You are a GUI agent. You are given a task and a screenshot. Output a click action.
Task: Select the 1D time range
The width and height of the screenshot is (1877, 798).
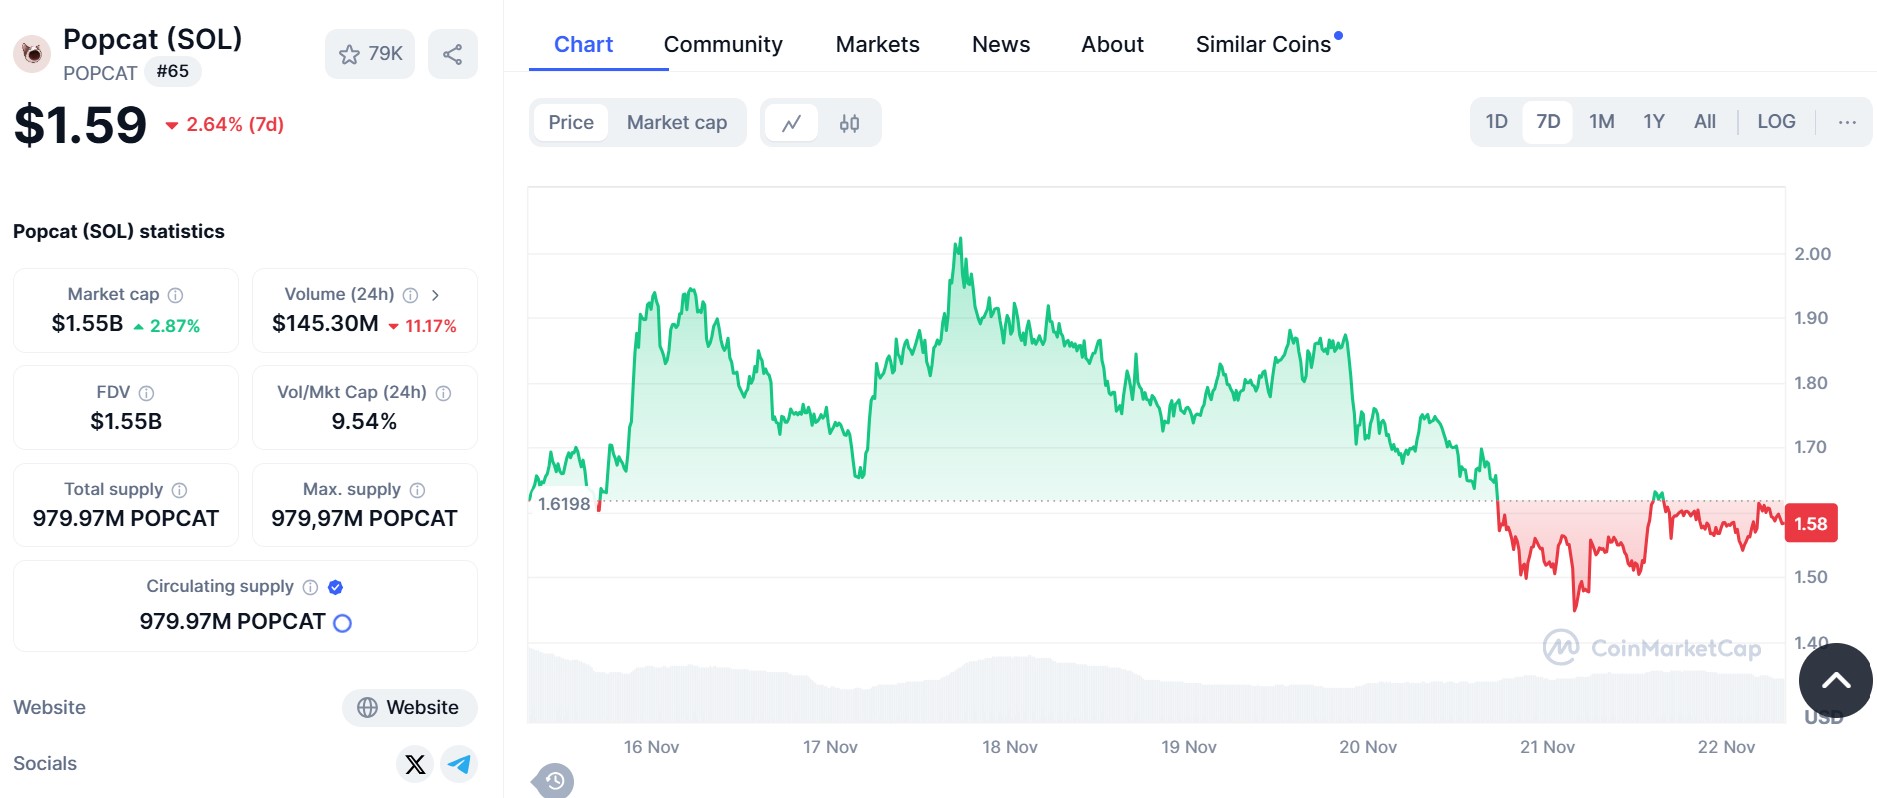pos(1496,122)
